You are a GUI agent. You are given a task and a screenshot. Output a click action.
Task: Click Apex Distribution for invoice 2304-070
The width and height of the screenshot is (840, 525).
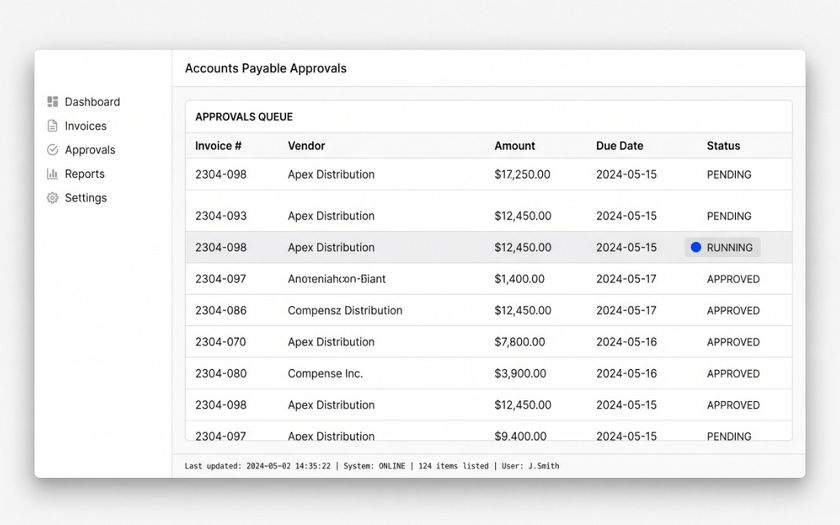(331, 342)
